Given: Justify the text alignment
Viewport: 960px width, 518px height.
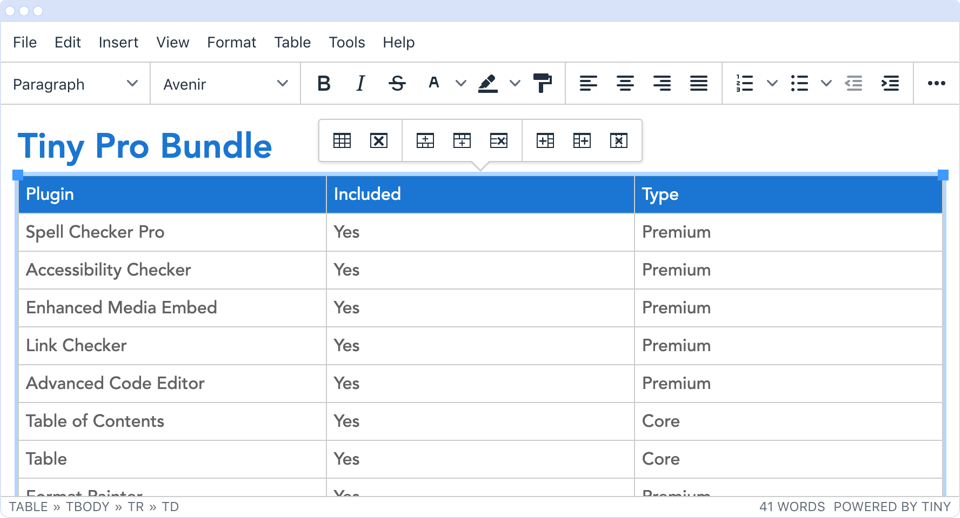Looking at the screenshot, I should (699, 84).
